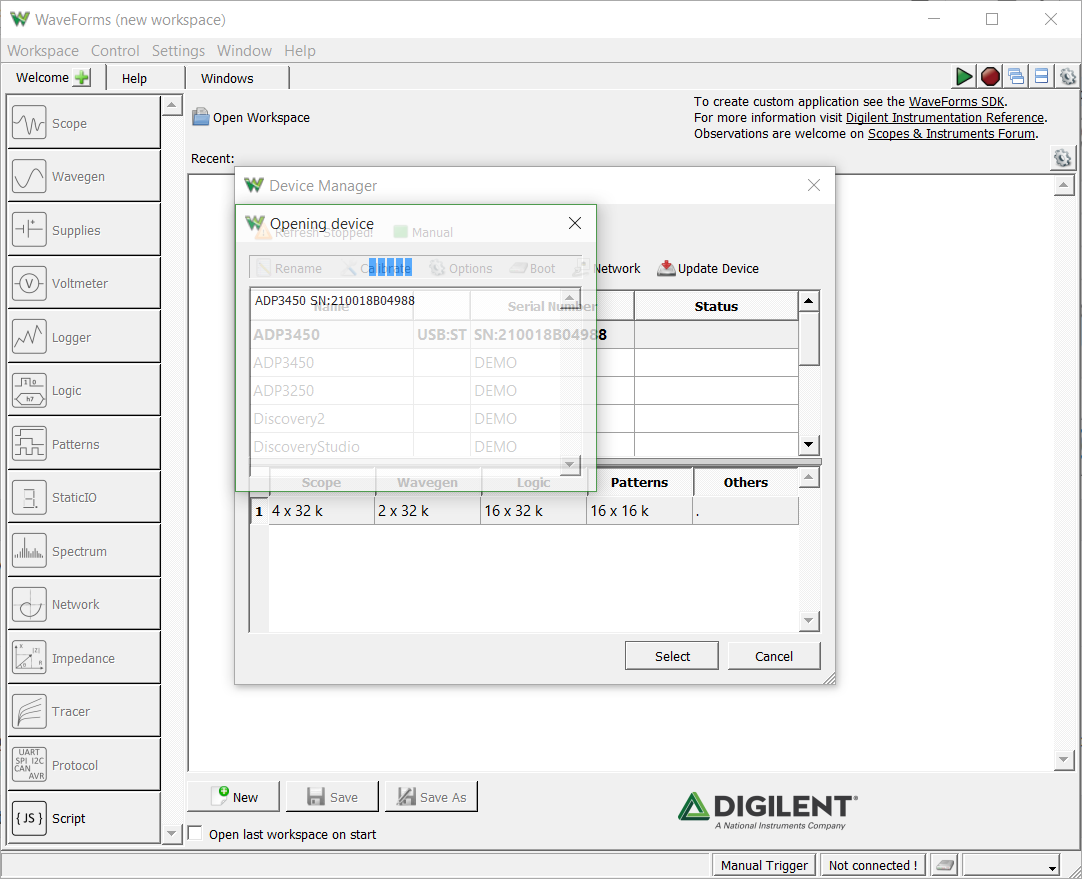This screenshot has height=879, width=1082.
Task: Open the Script editor instrument
Action: point(83,818)
